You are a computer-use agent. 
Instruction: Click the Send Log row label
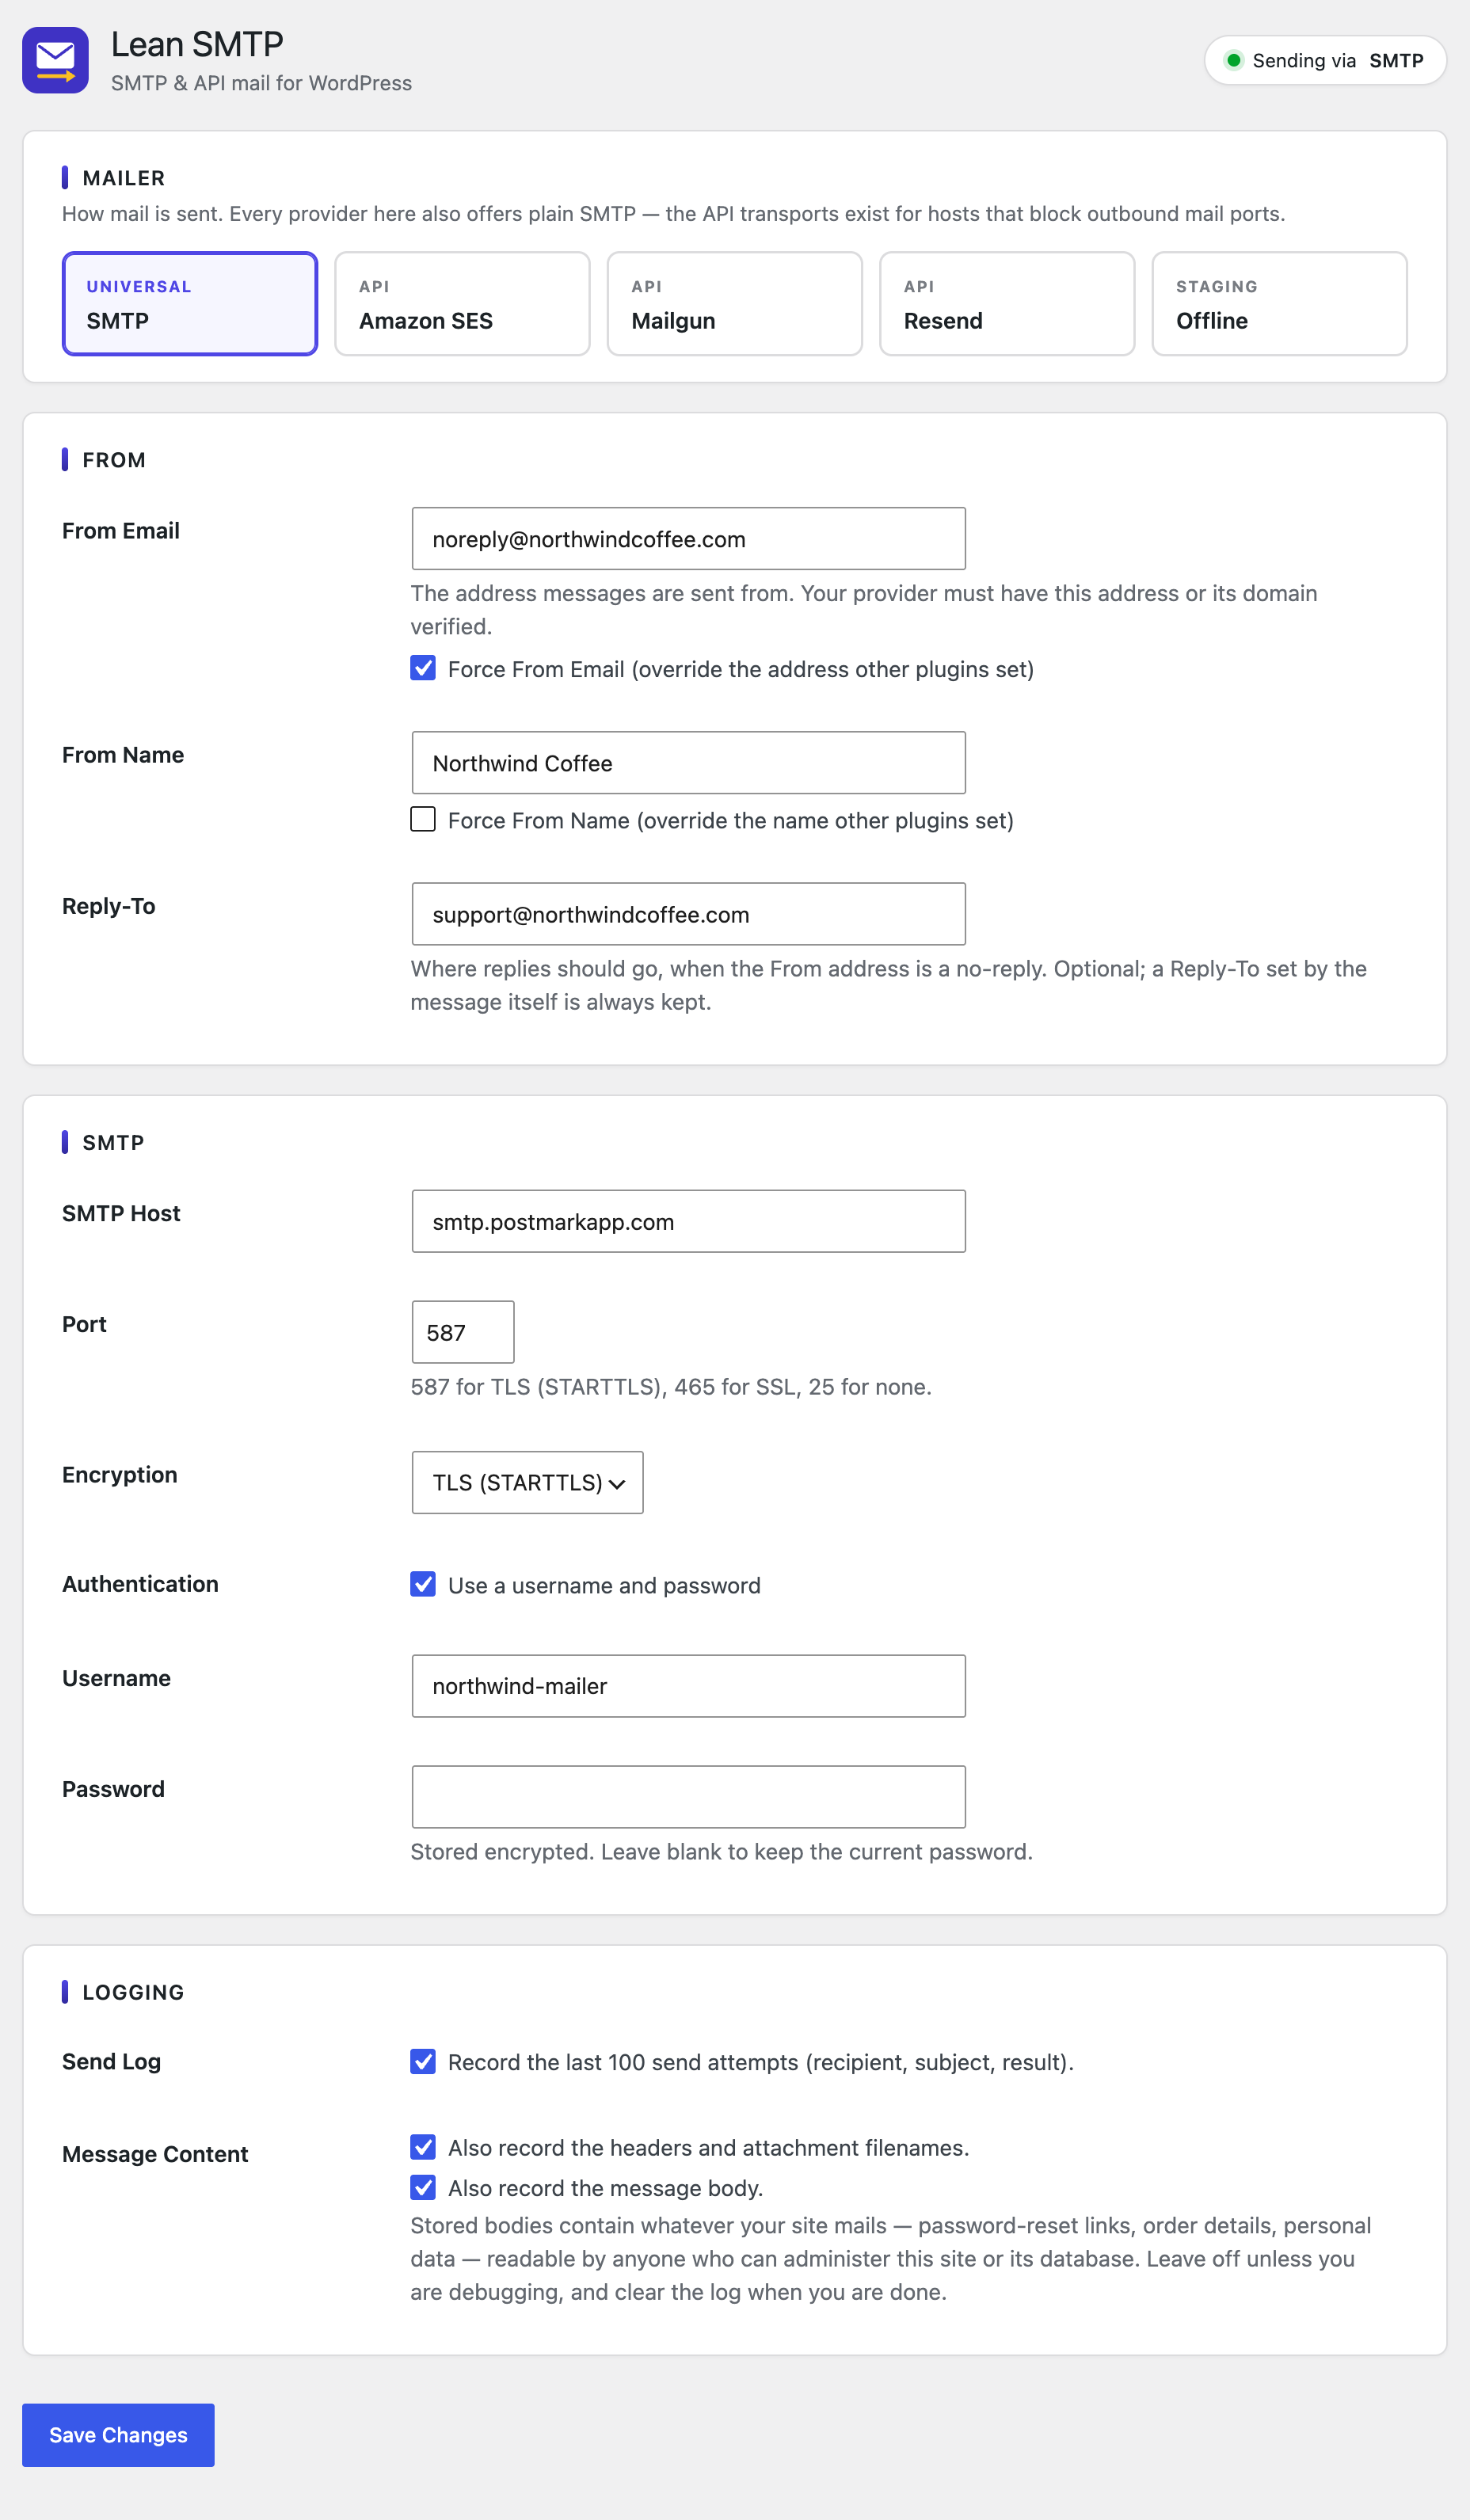[111, 2061]
